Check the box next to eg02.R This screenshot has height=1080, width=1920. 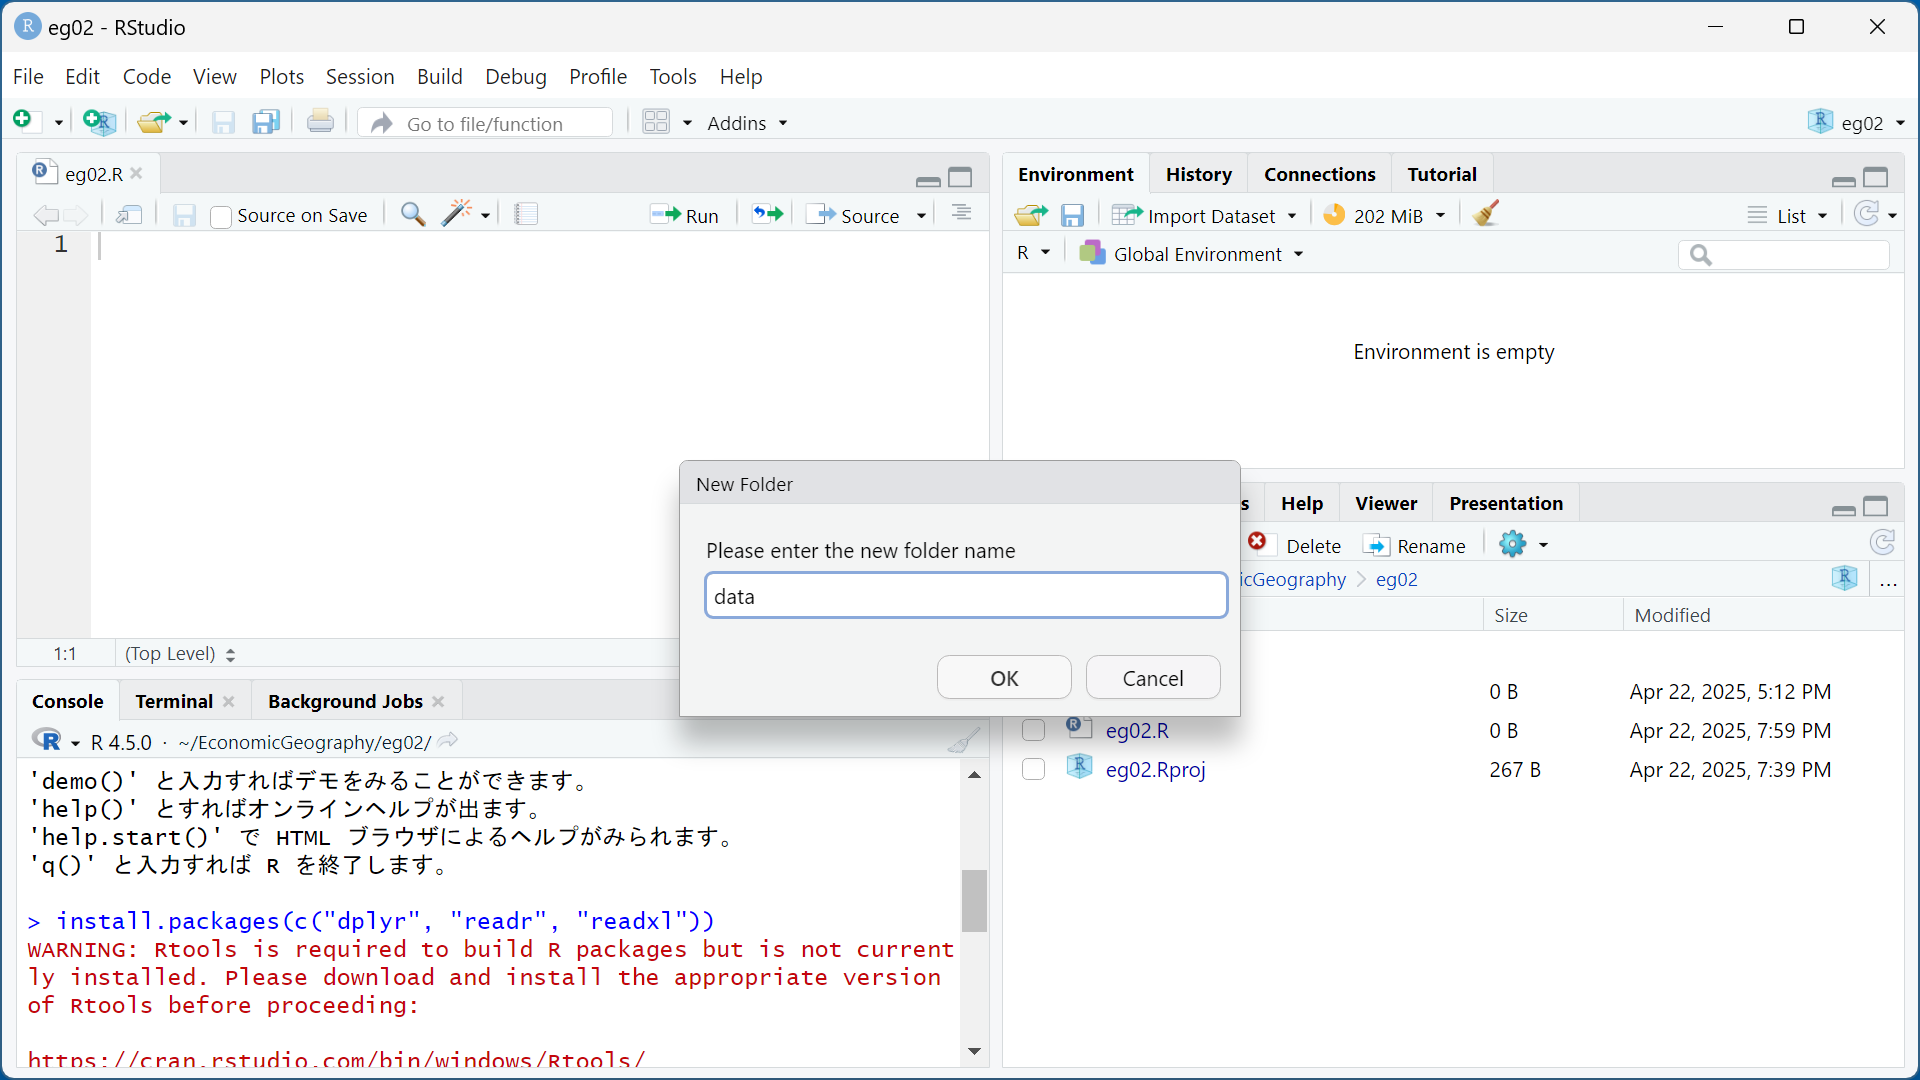[1034, 731]
